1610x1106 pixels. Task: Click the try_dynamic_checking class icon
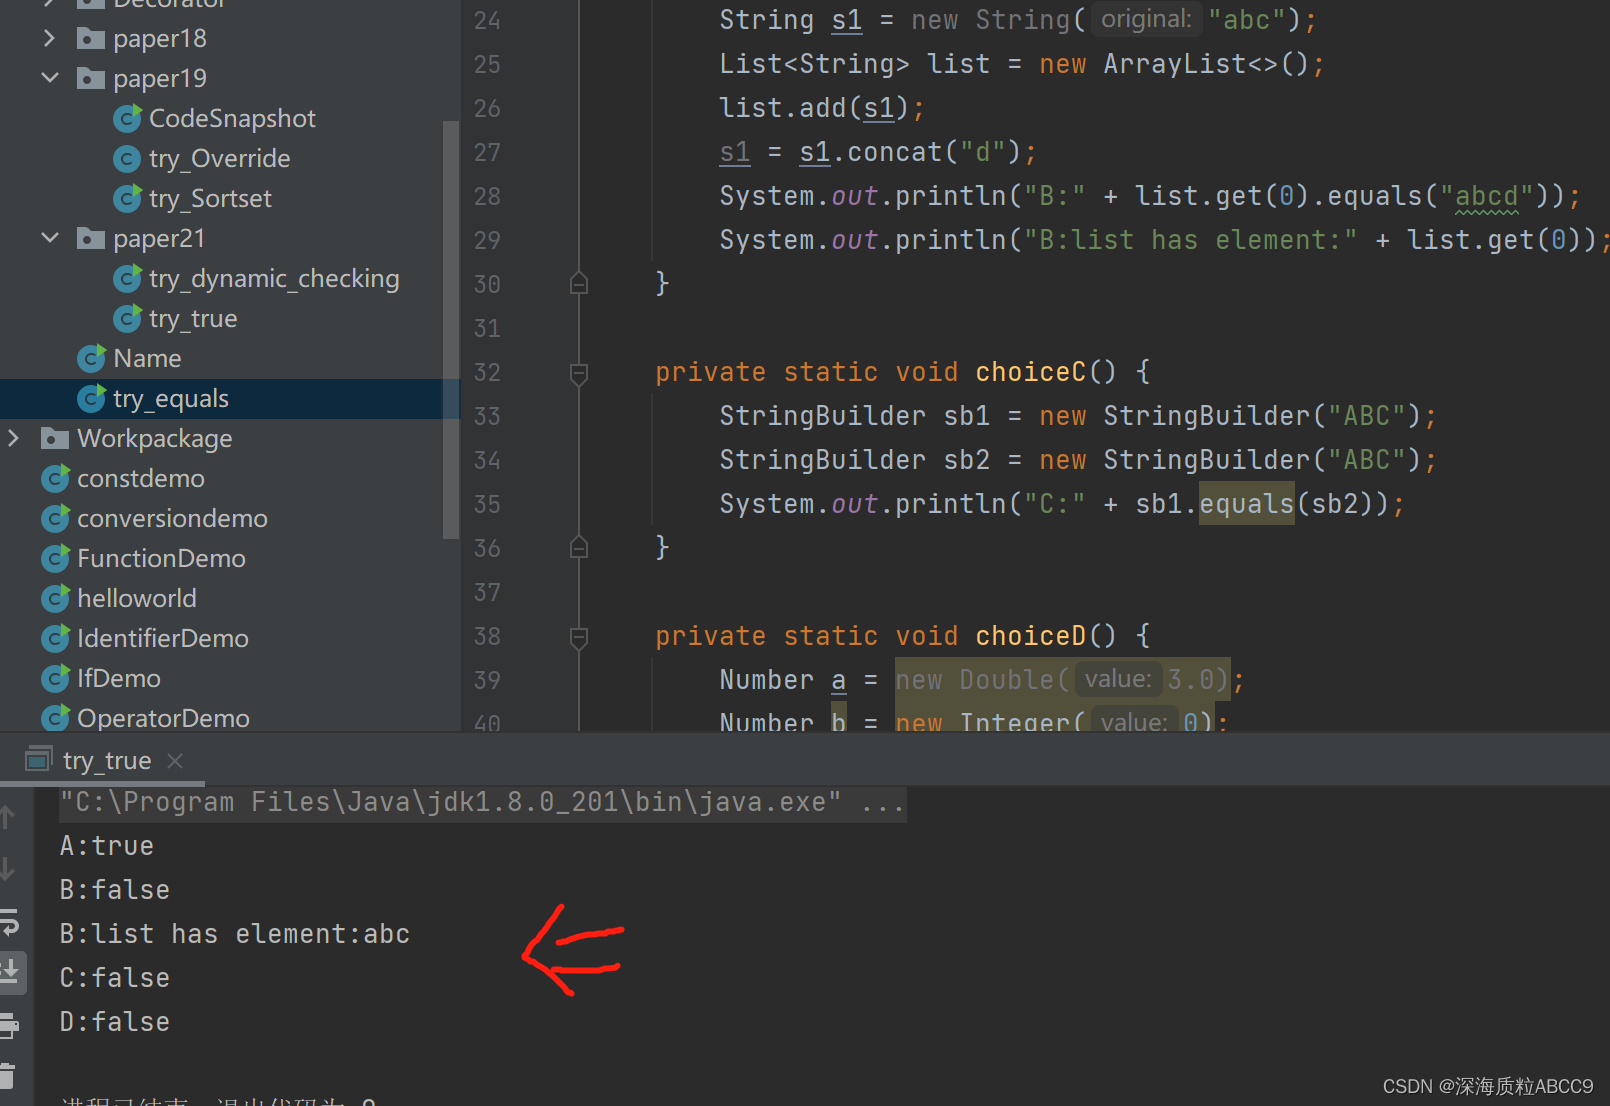pos(127,278)
